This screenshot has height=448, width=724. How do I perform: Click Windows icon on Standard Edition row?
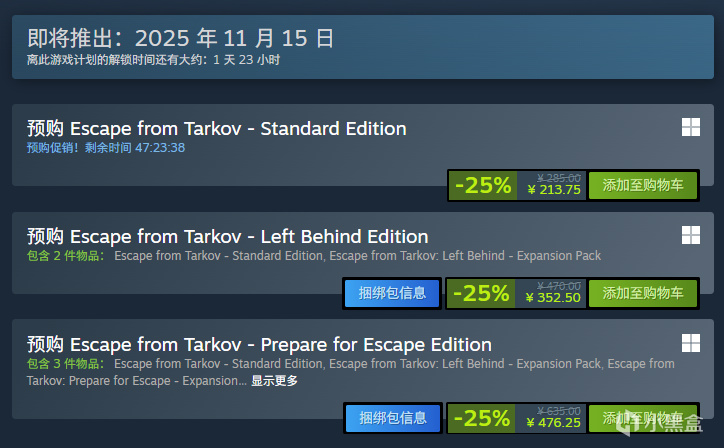(690, 127)
